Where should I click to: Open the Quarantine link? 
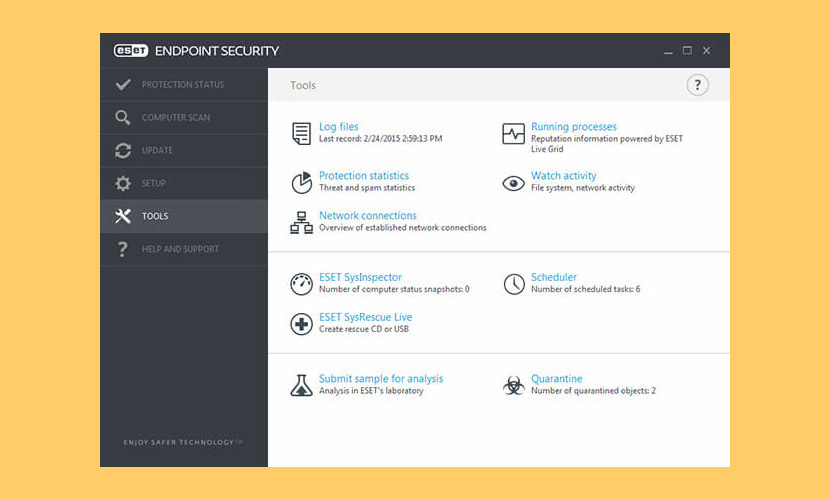pos(556,379)
